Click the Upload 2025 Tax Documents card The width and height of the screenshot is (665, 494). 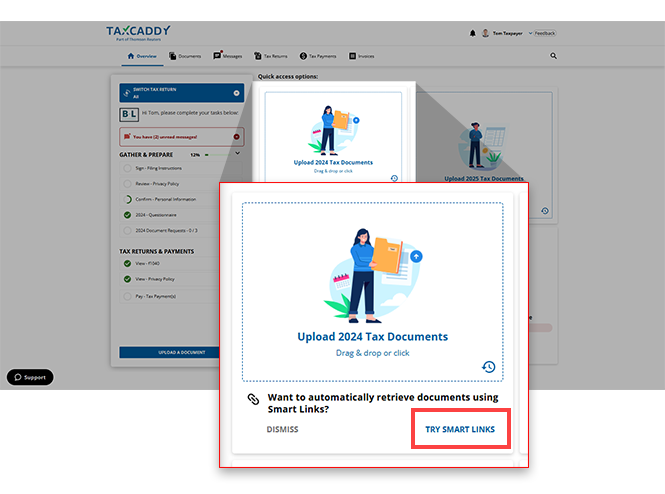pos(484,155)
